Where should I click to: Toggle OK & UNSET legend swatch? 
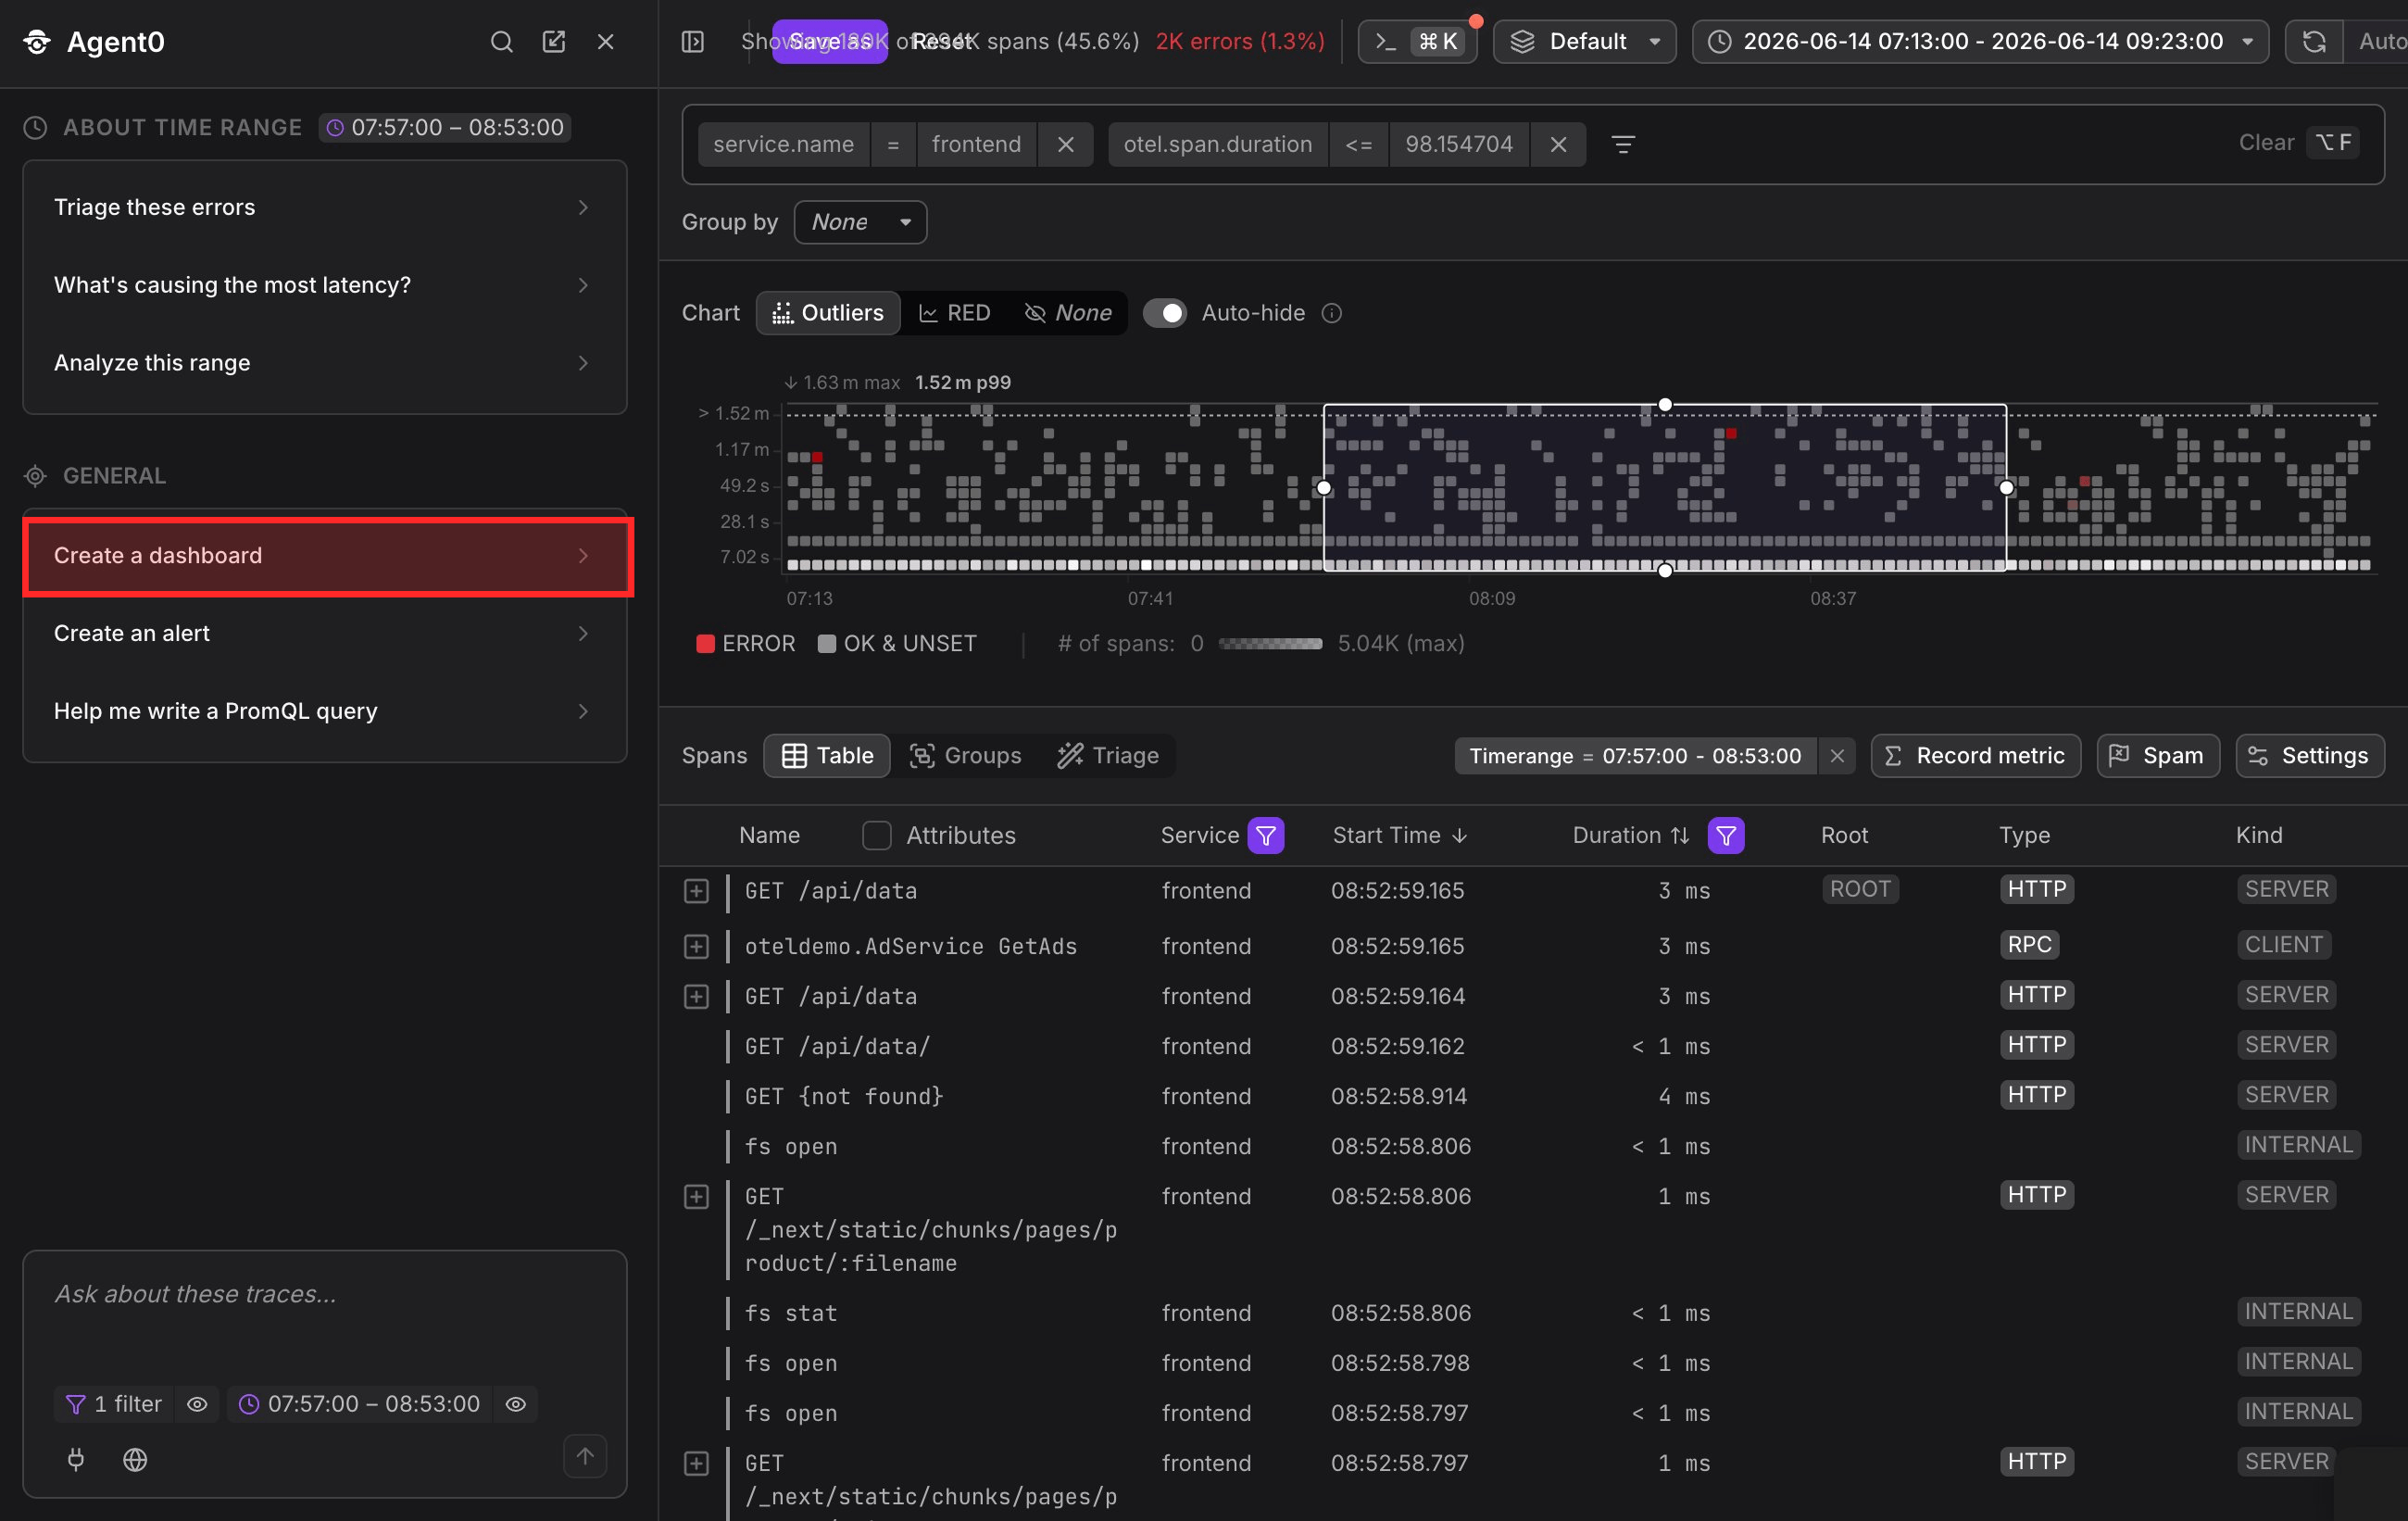[826, 643]
